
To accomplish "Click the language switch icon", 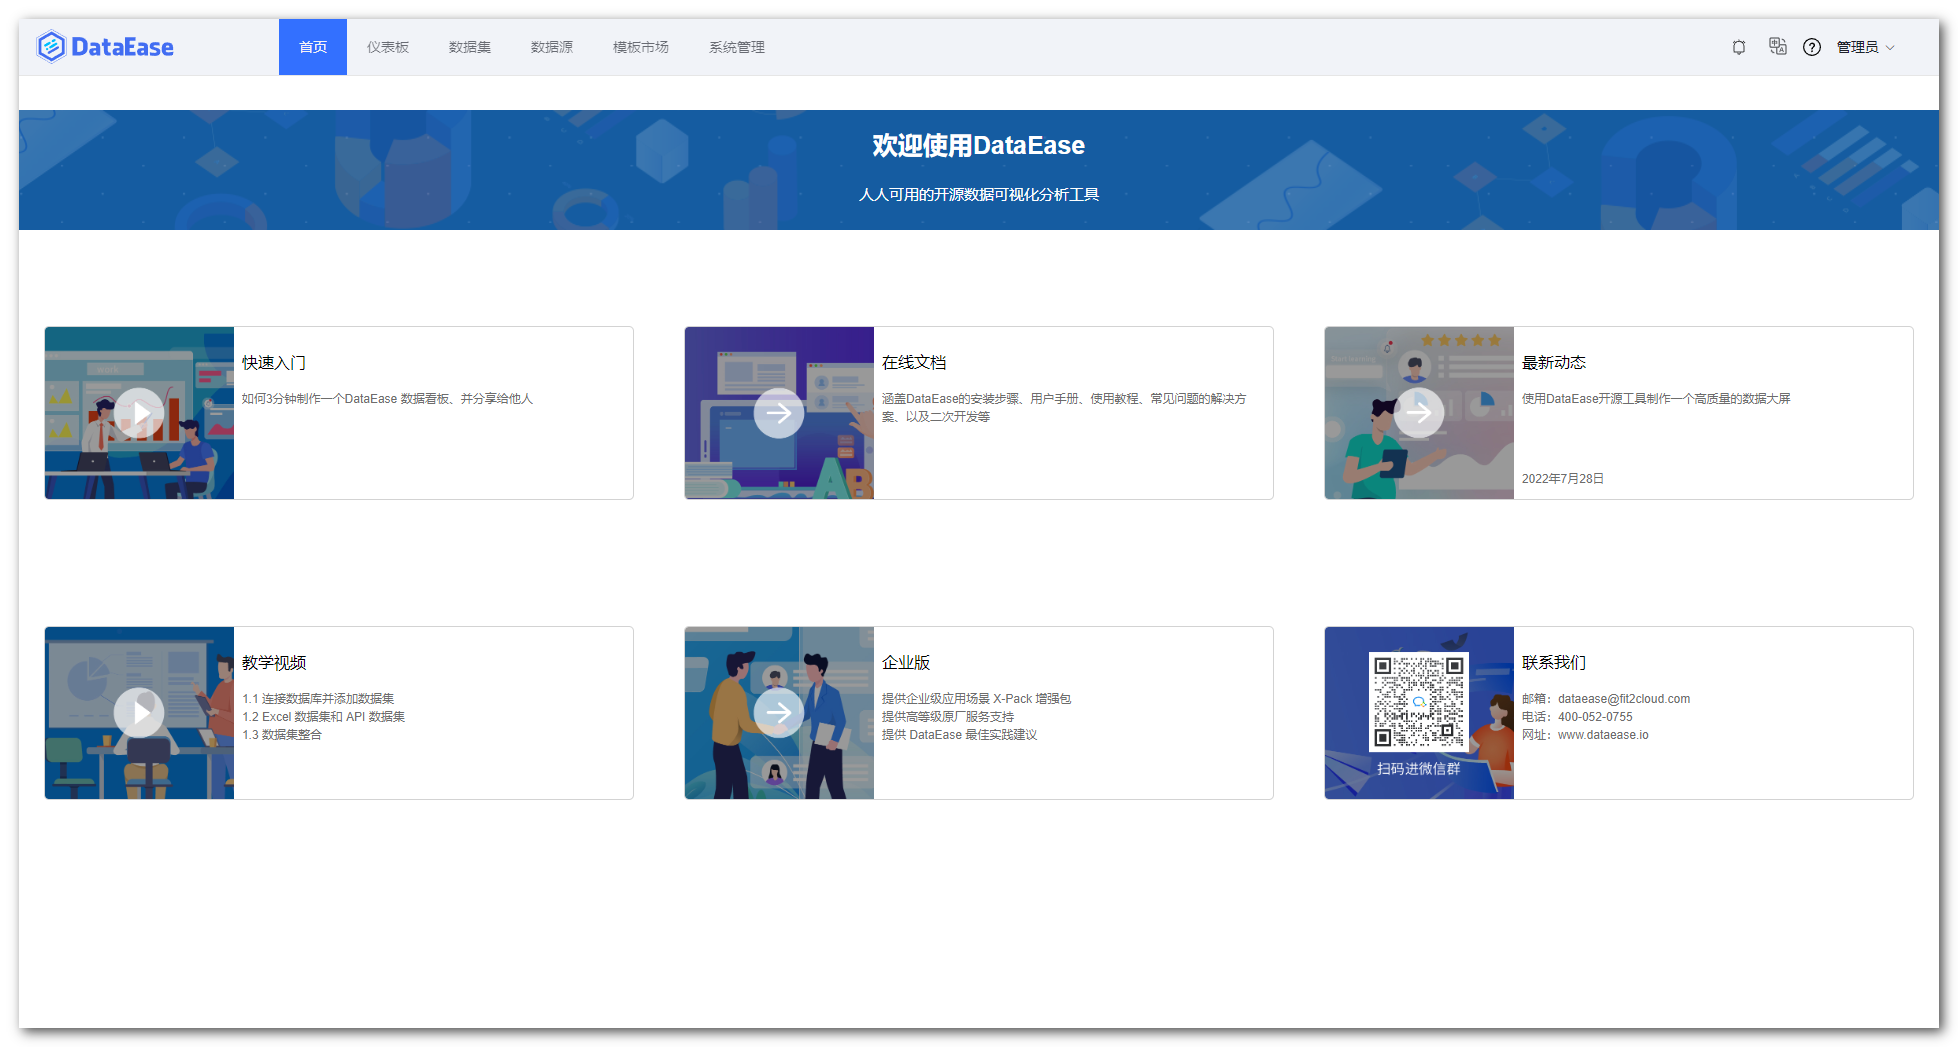I will (x=1776, y=46).
